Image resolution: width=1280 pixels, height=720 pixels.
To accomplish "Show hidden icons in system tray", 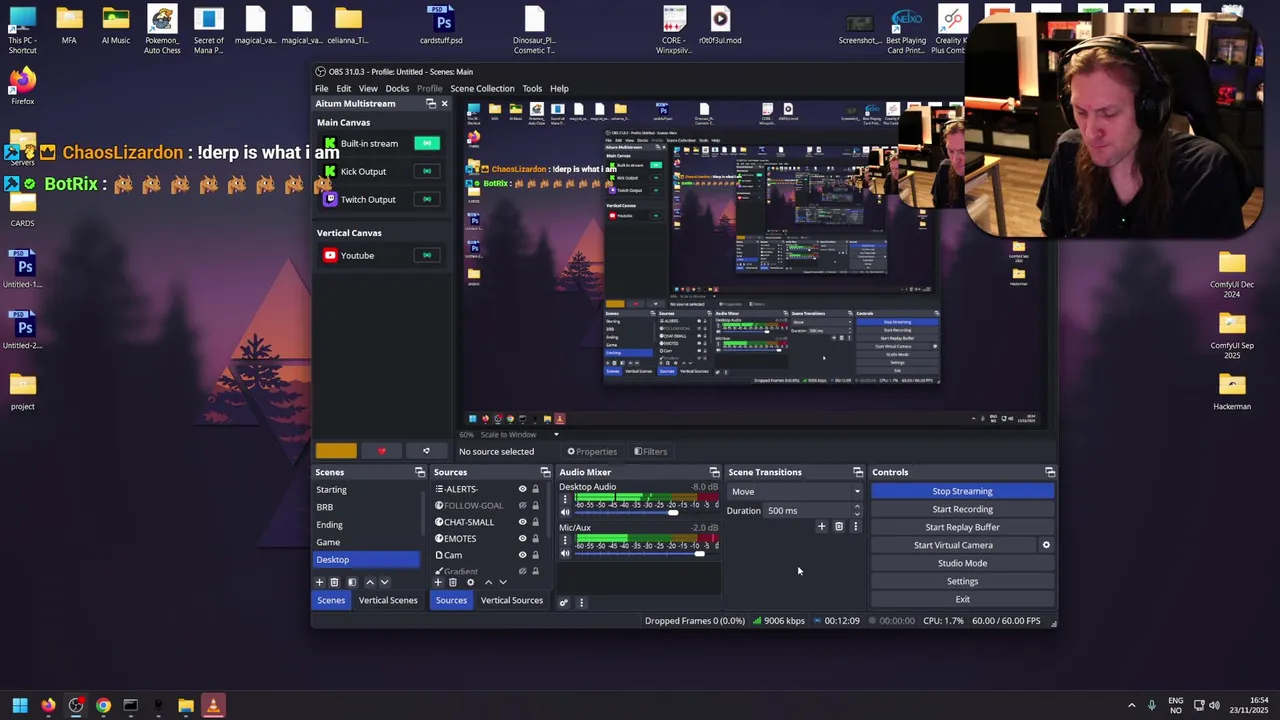I will click(1131, 705).
